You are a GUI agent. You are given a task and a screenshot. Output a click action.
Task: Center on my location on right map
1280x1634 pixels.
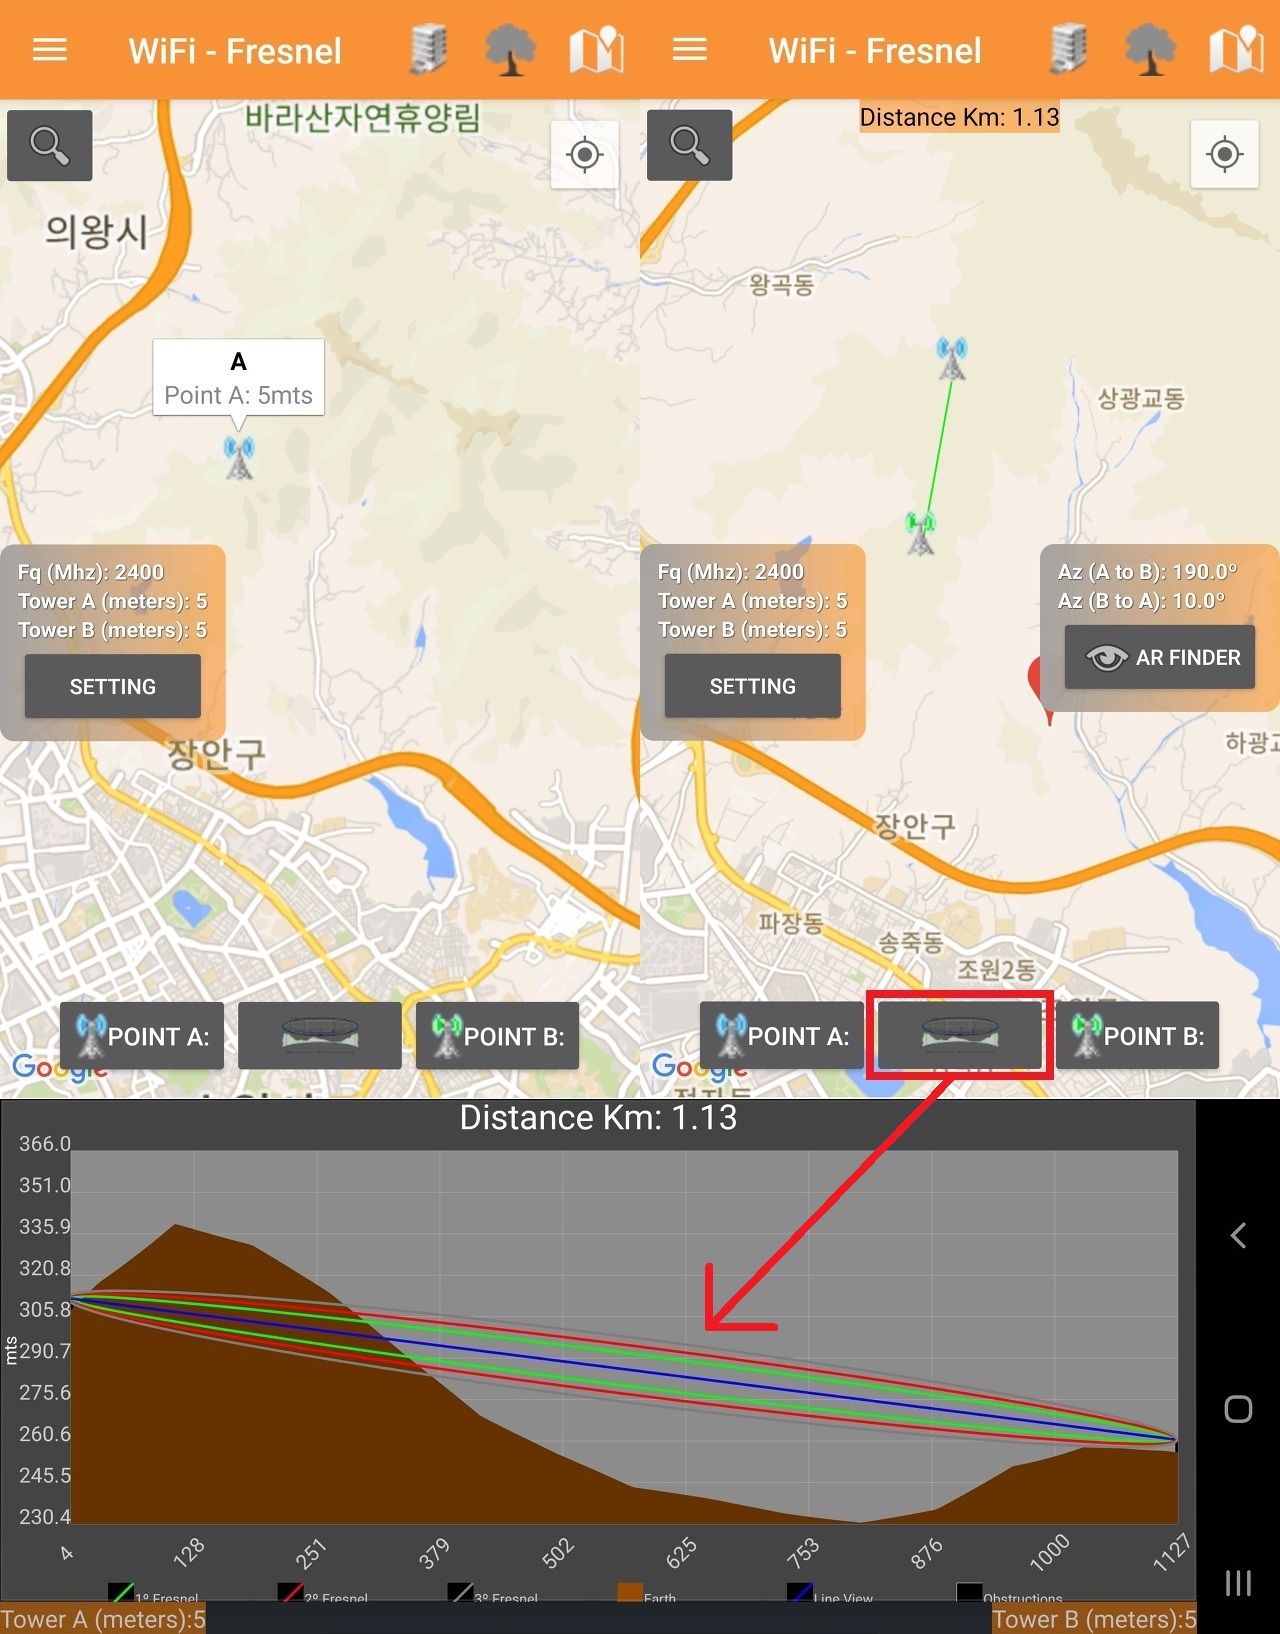[x=1224, y=155]
